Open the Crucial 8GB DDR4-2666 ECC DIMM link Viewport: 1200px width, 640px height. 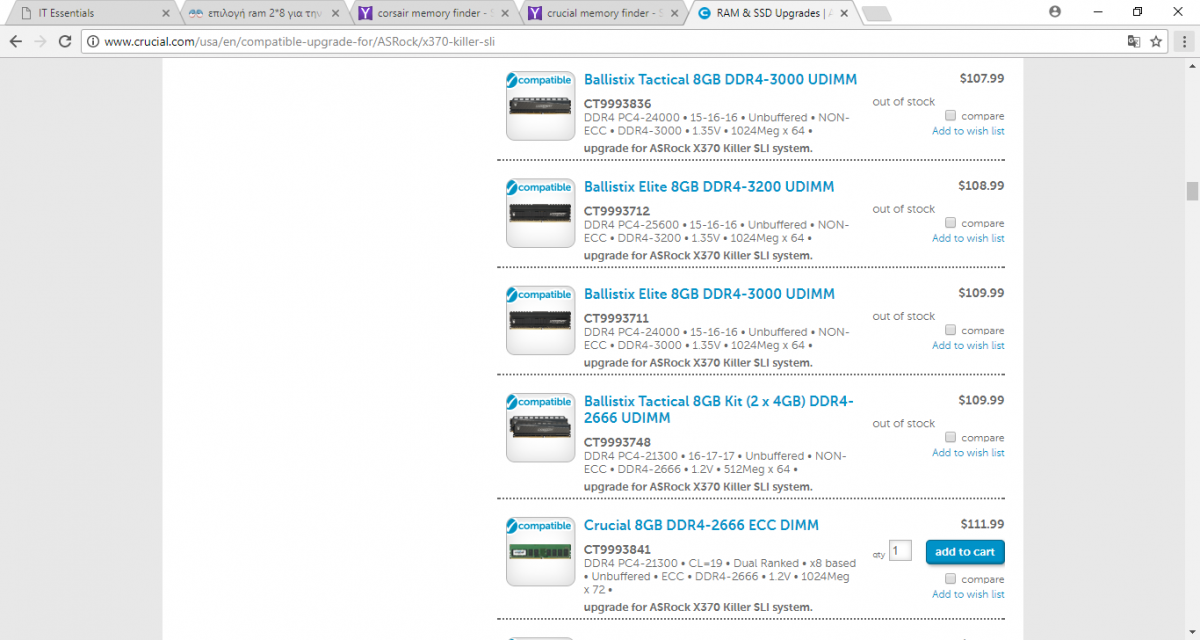pos(701,525)
